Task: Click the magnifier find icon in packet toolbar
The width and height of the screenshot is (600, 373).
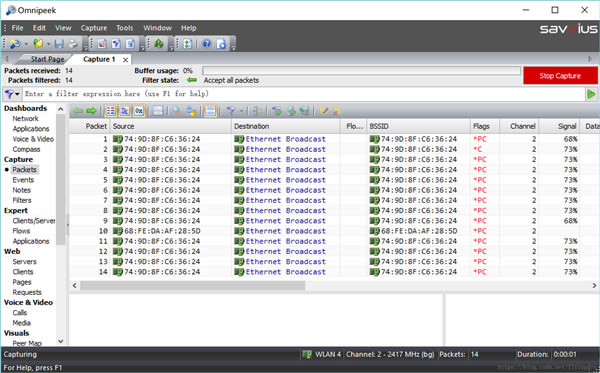Action: [177, 111]
